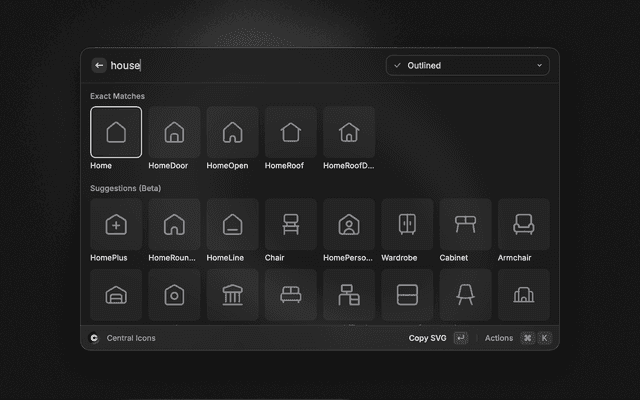Click the HomeDoor label text
The height and width of the screenshot is (400, 640).
pos(168,165)
